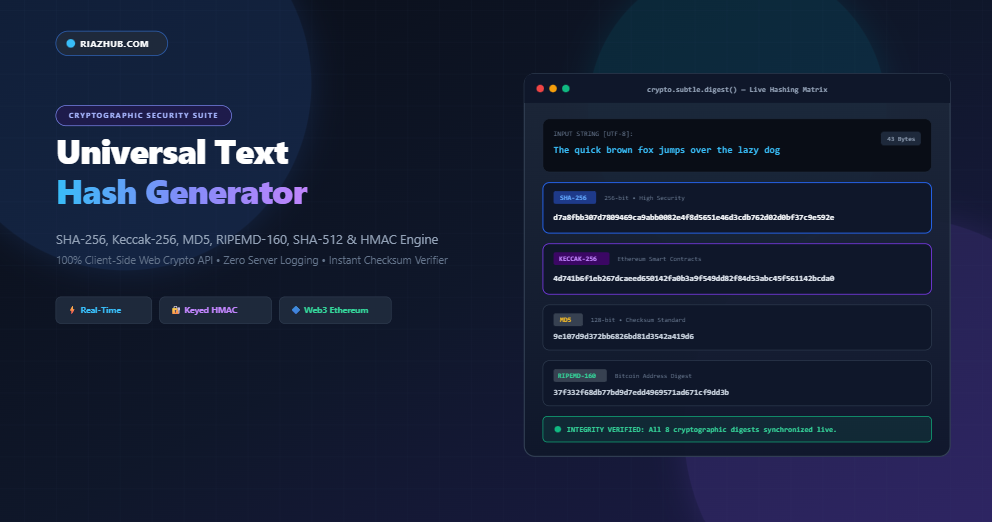This screenshot has width=992, height=522.
Task: Click the blue dot in RIAZHUB.COM badge
Action: 71,44
